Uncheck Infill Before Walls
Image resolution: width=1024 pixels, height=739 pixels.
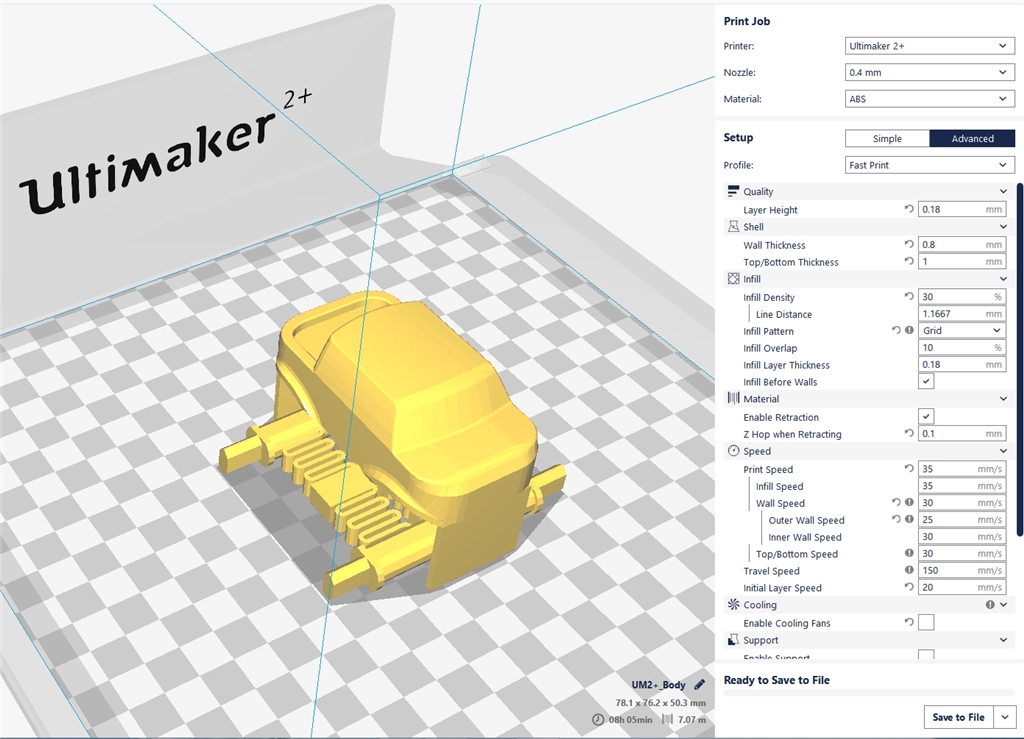(x=926, y=381)
